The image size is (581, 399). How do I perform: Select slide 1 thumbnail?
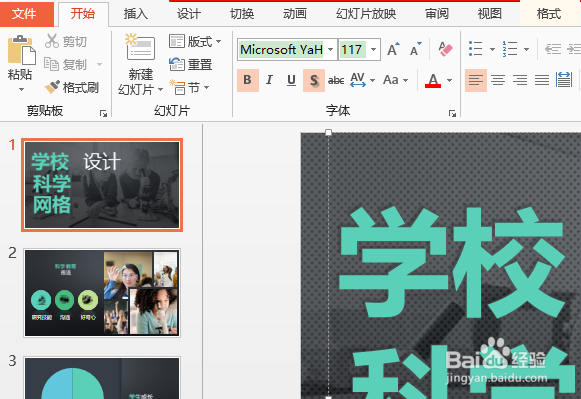(102, 185)
